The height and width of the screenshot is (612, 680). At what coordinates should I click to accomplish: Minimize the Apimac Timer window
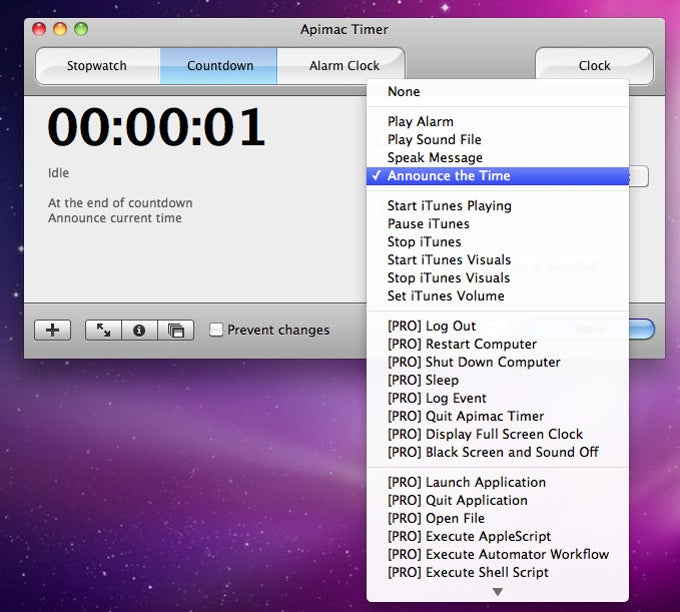60,29
